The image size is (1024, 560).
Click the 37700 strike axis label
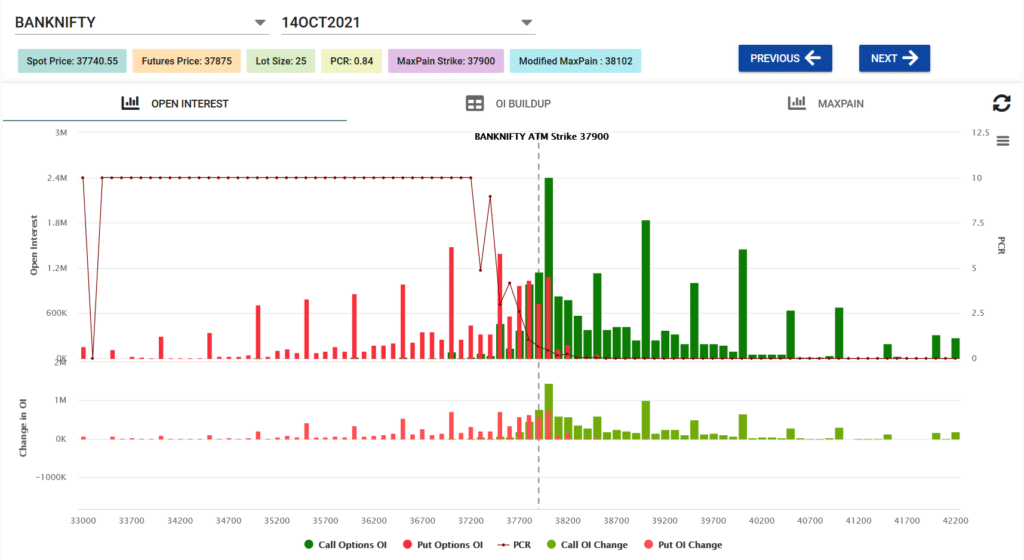point(519,520)
